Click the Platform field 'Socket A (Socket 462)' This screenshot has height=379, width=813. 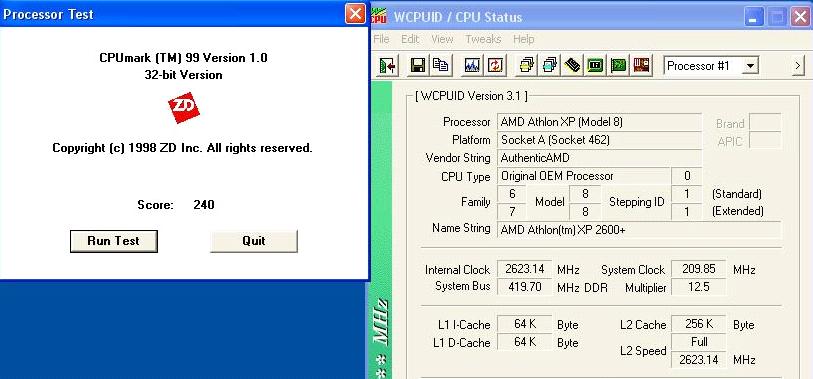pyautogui.click(x=599, y=140)
